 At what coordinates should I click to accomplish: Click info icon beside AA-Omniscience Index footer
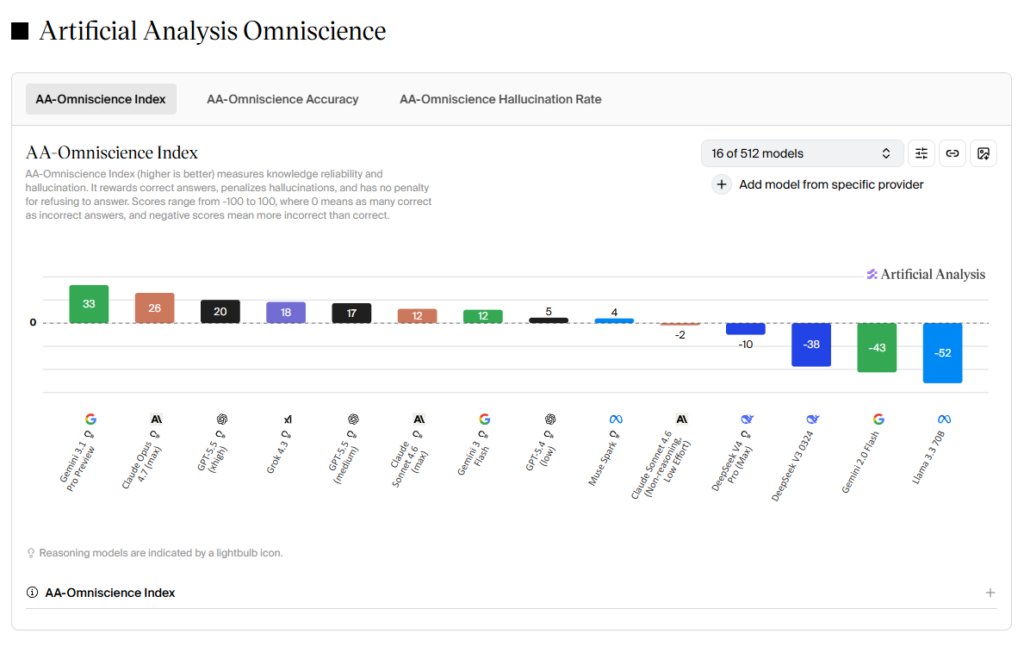(x=32, y=592)
